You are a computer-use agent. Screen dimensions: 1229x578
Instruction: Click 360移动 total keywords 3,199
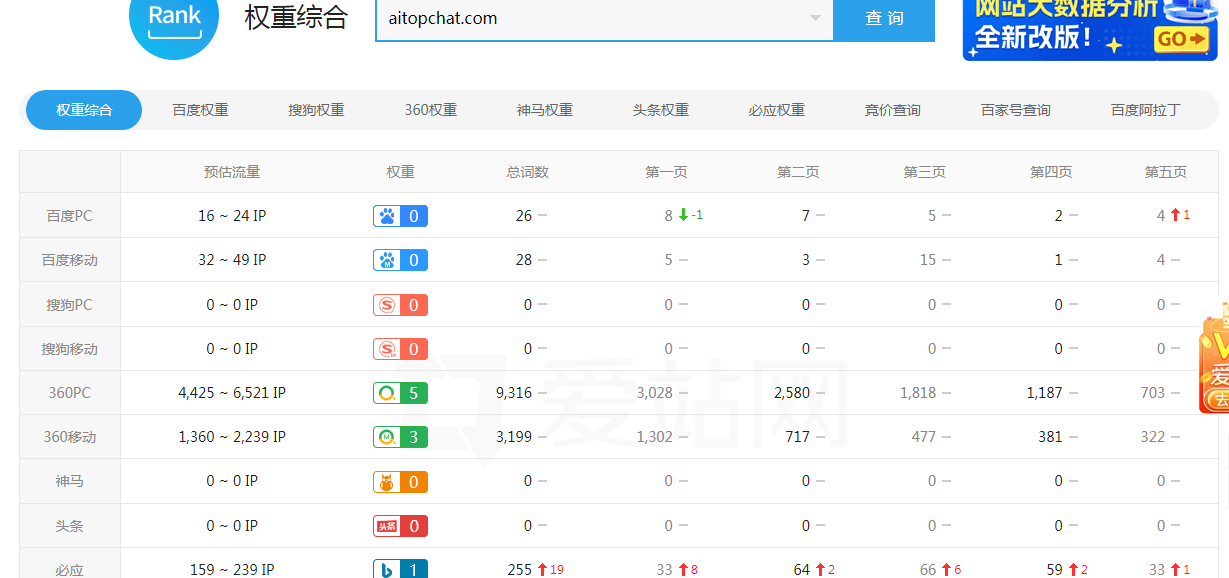coord(514,436)
